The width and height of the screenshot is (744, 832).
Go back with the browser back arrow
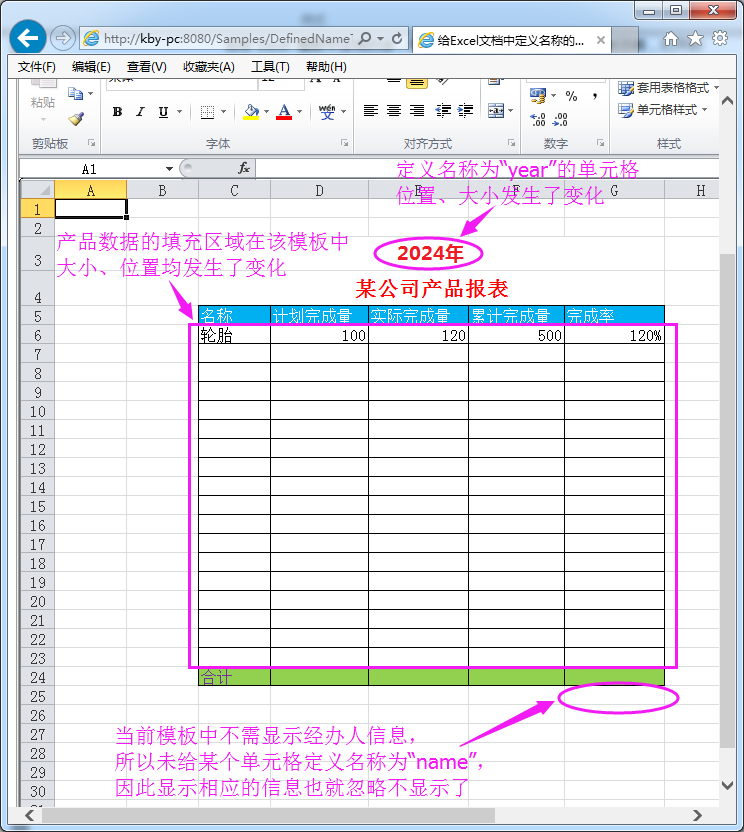pos(27,38)
